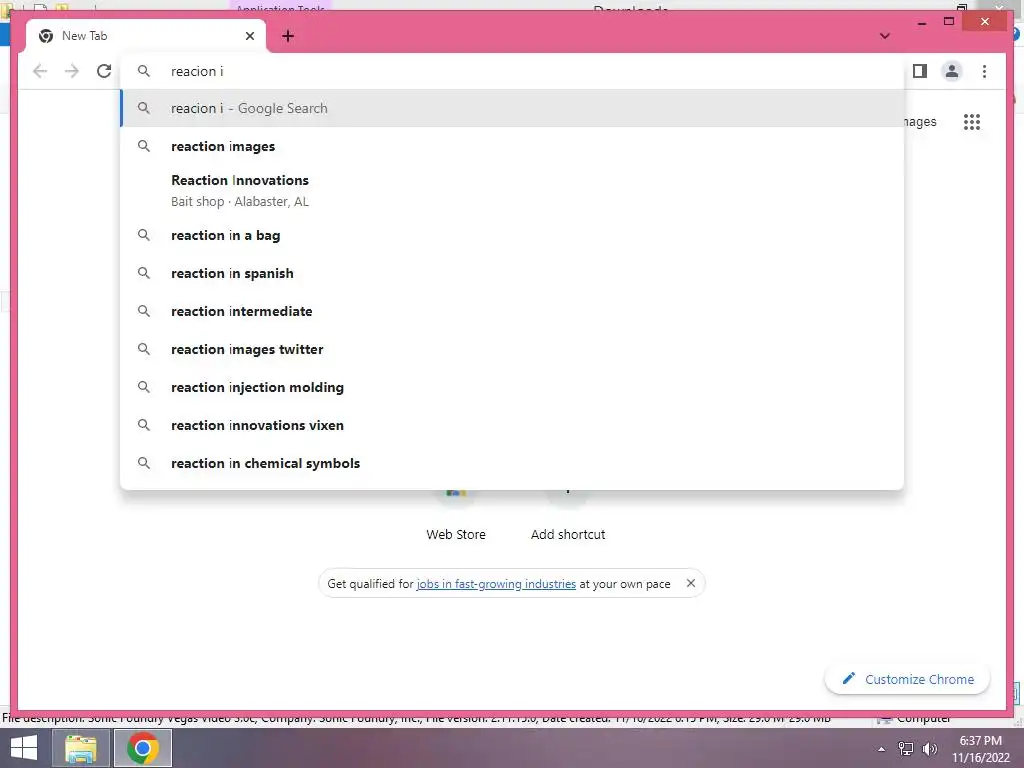Open File Explorer from the taskbar

(x=80, y=748)
